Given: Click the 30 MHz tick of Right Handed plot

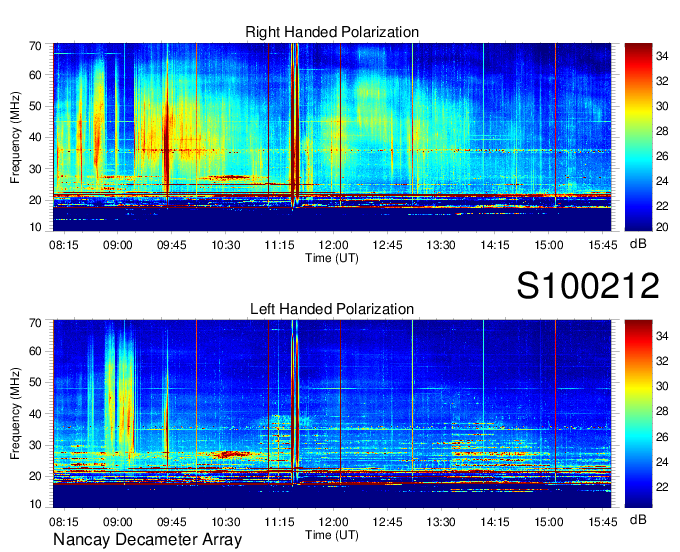Looking at the screenshot, I should (35, 169).
